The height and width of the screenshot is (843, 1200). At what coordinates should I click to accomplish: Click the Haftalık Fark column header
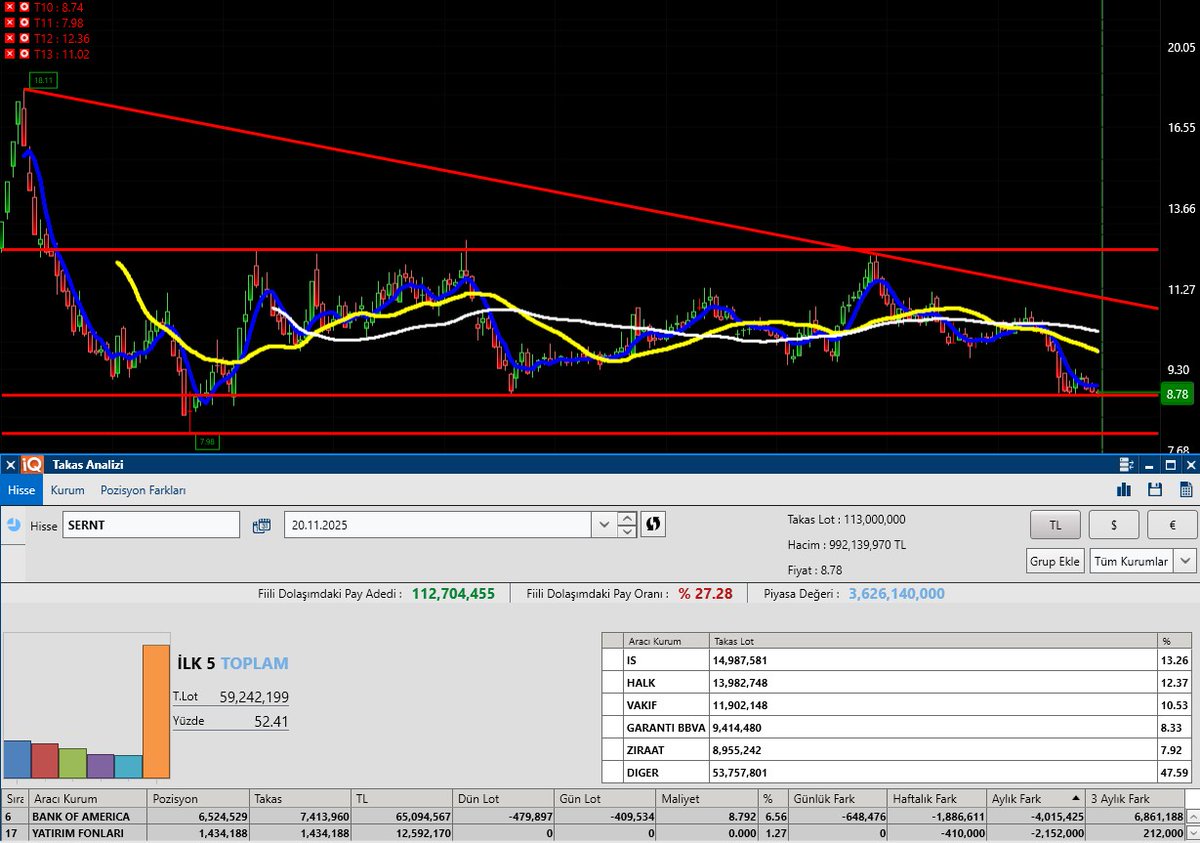[x=936, y=799]
